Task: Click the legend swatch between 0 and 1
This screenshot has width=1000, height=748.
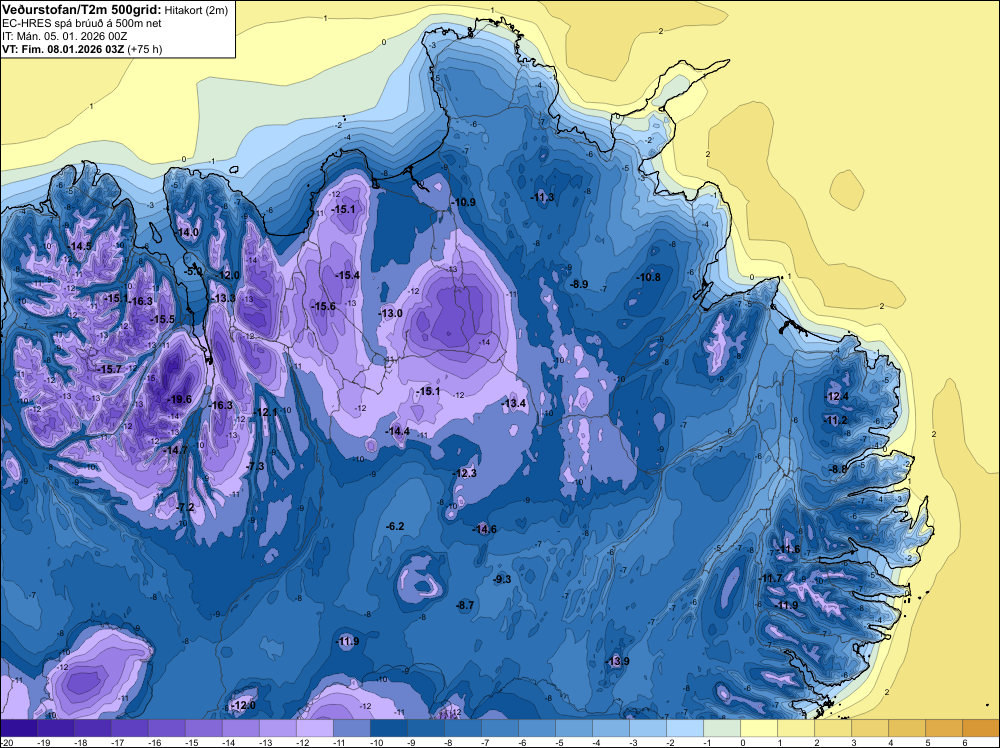Action: pyautogui.click(x=759, y=728)
